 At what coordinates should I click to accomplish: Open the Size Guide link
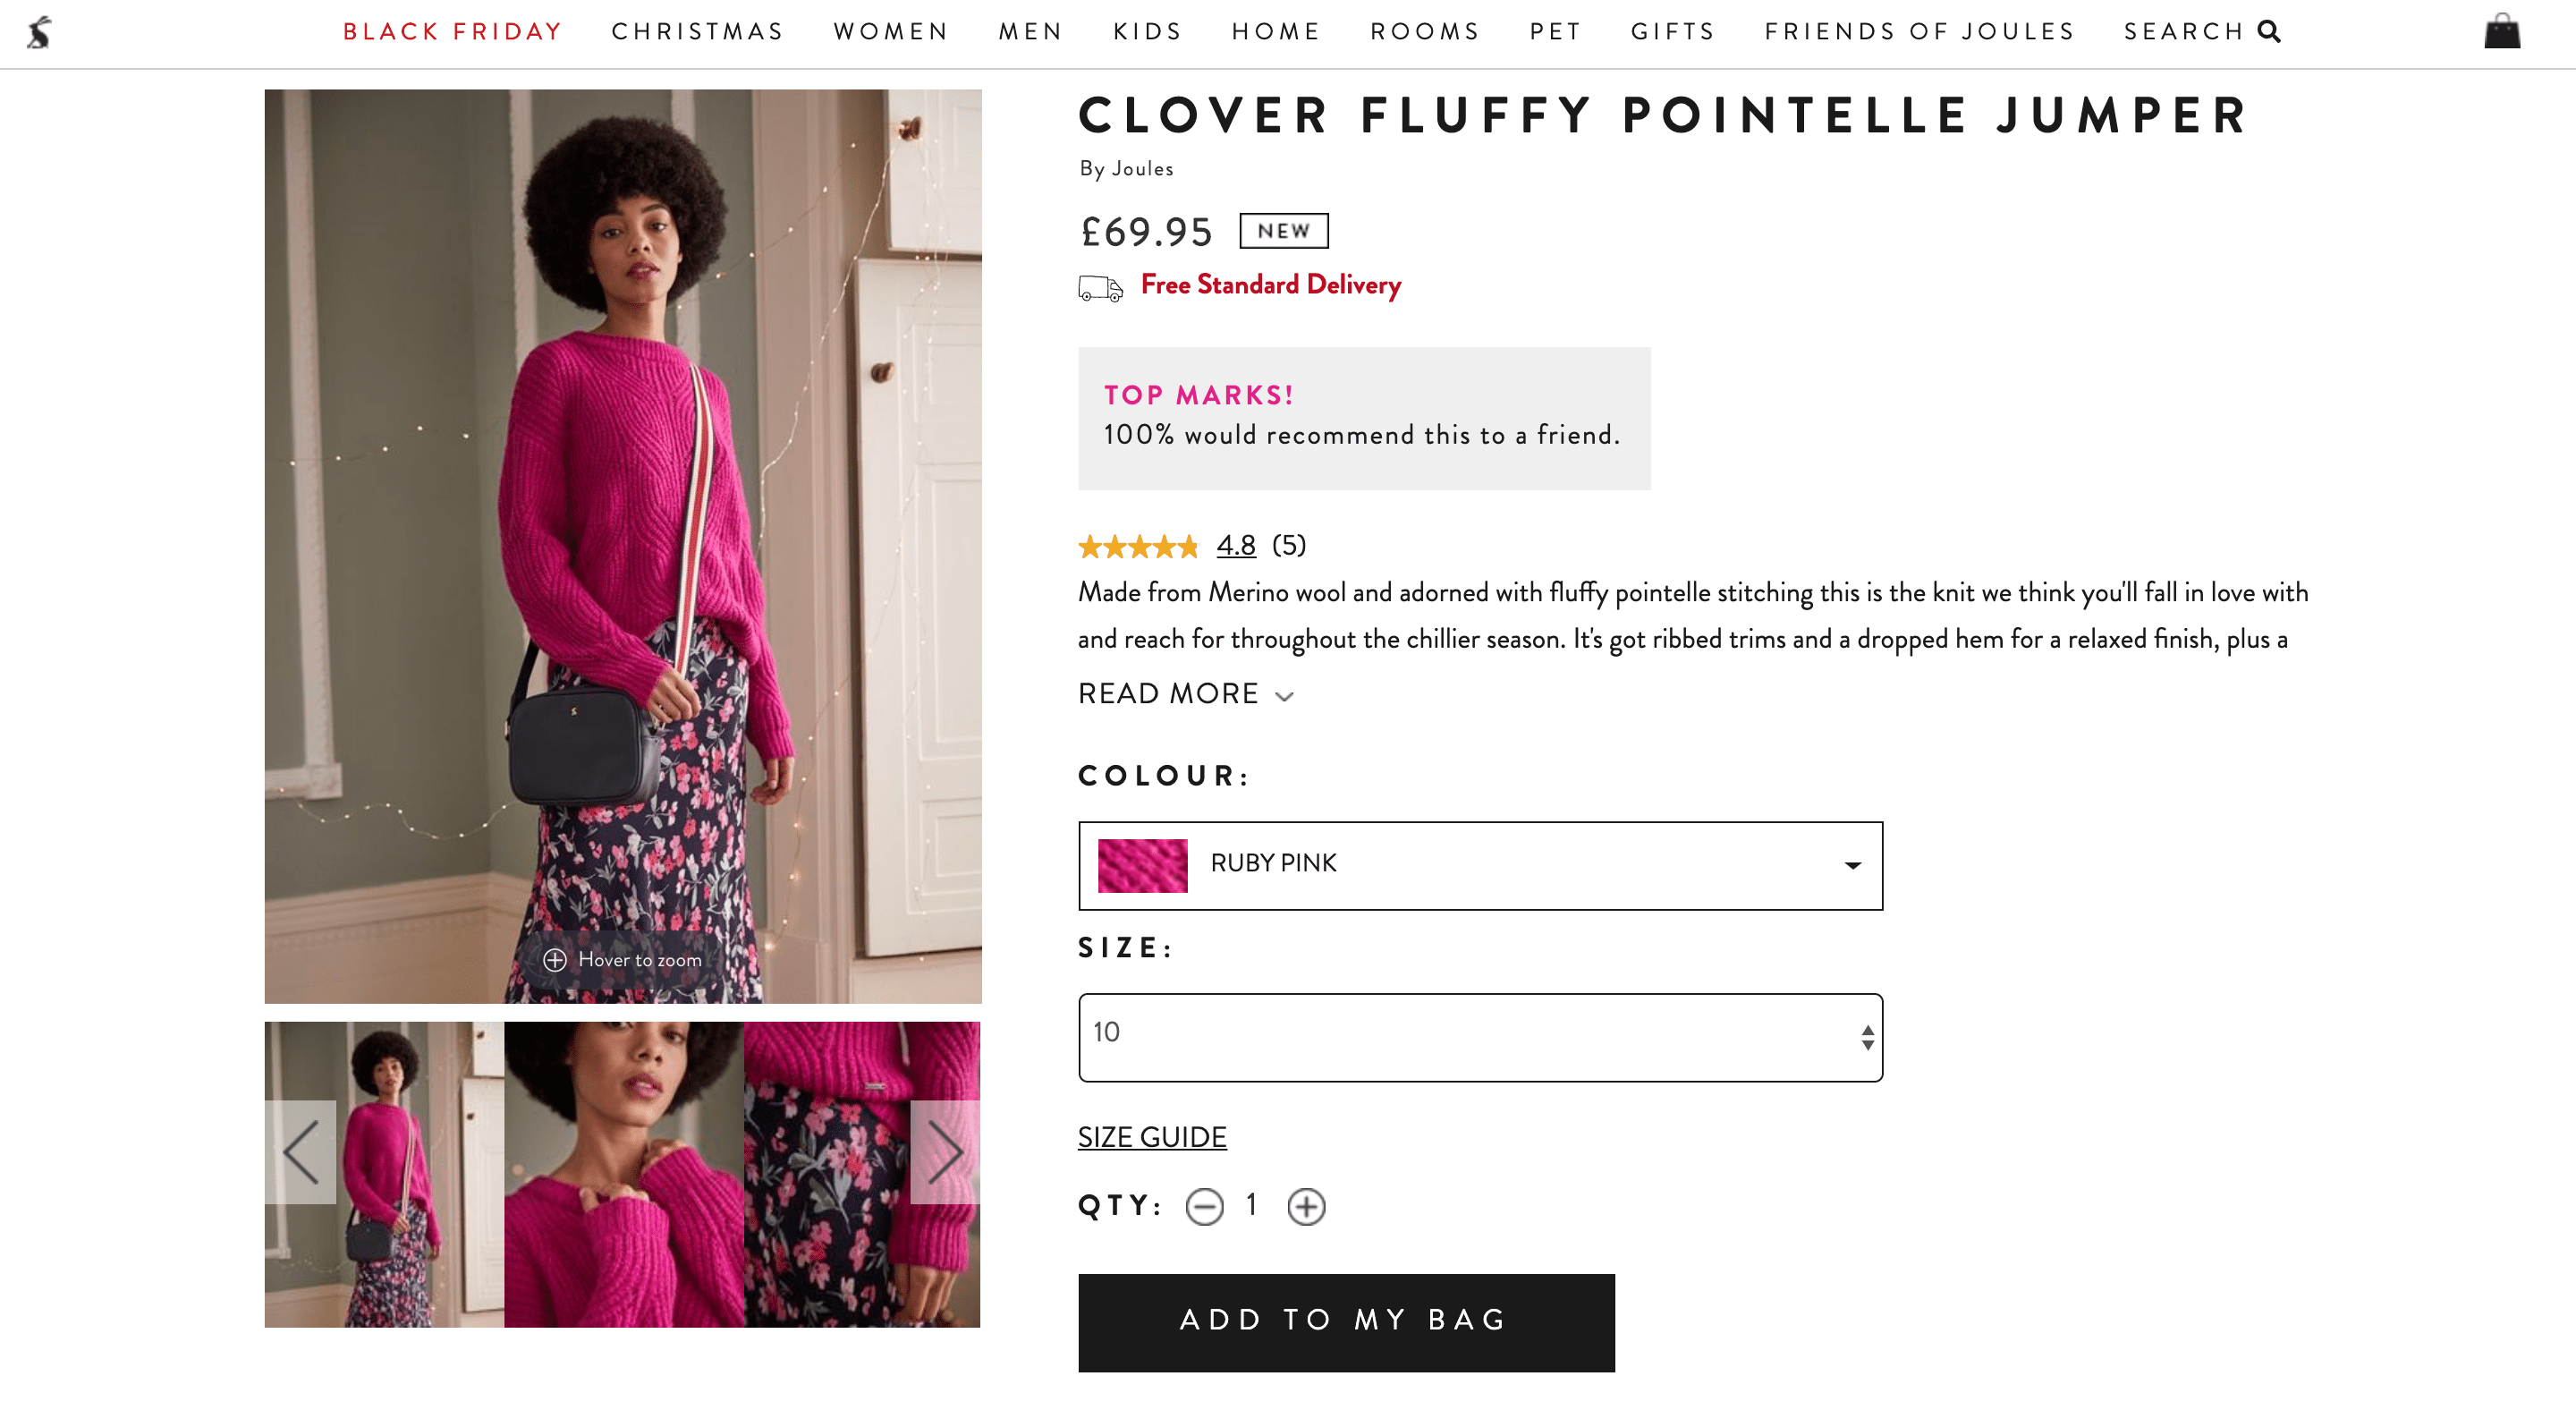tap(1152, 1137)
